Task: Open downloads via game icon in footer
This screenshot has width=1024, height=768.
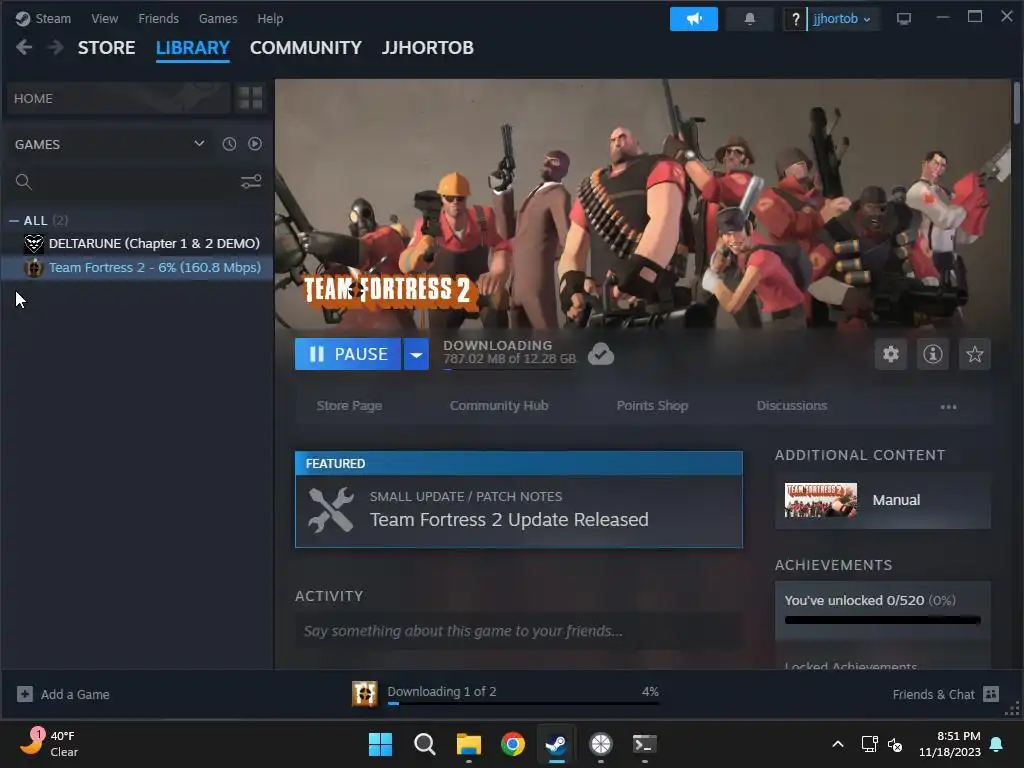Action: coord(364,694)
